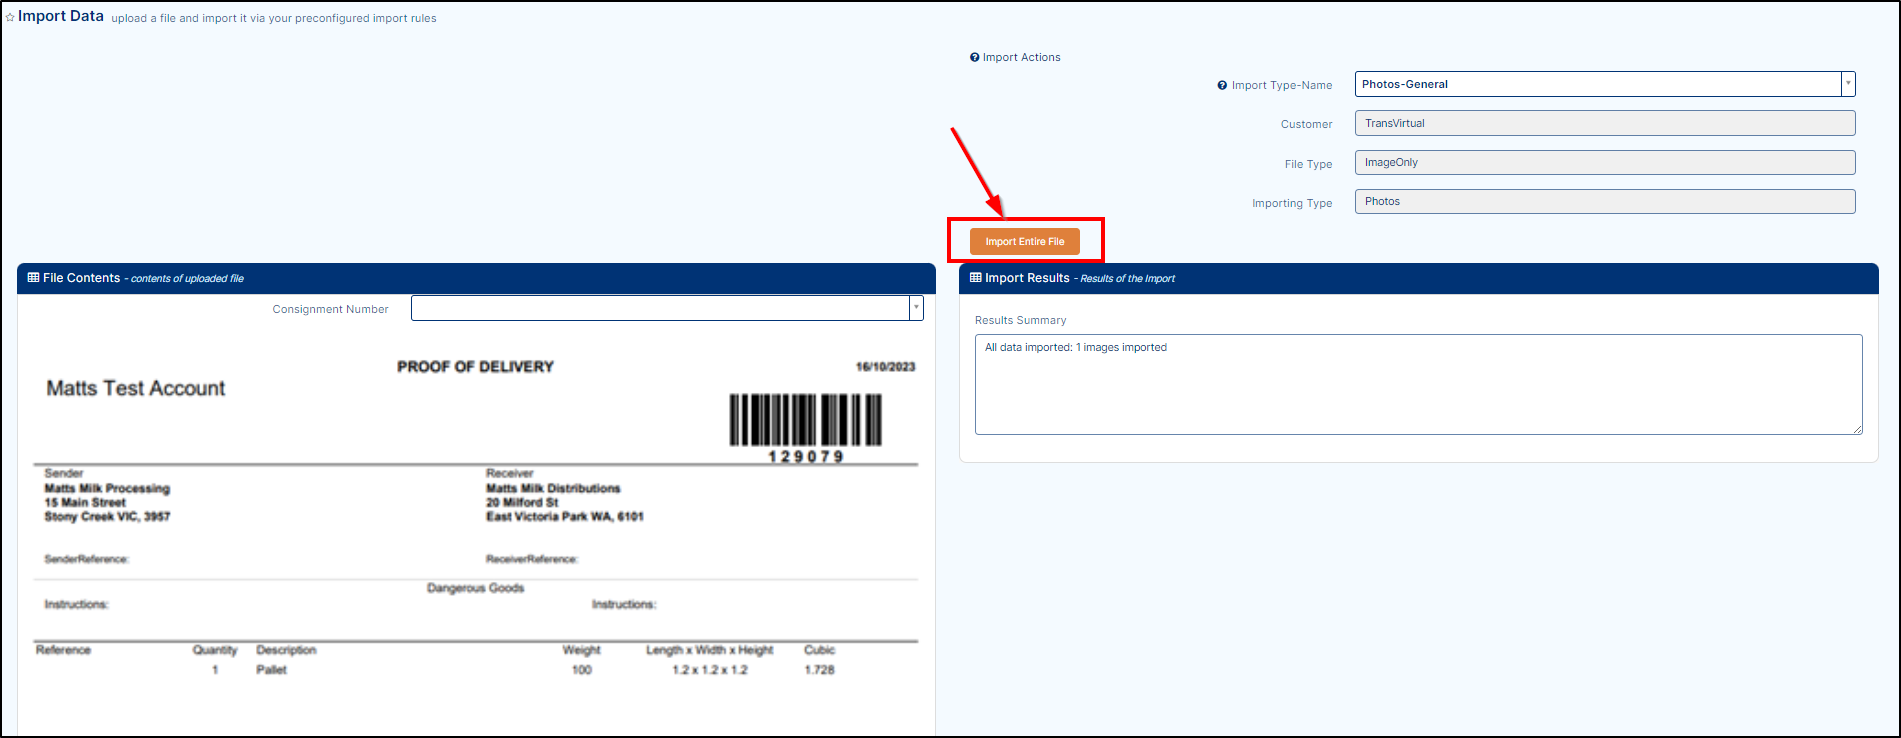Click inside the Consignment Number field
Viewport: 1901px width, 738px height.
[x=660, y=308]
